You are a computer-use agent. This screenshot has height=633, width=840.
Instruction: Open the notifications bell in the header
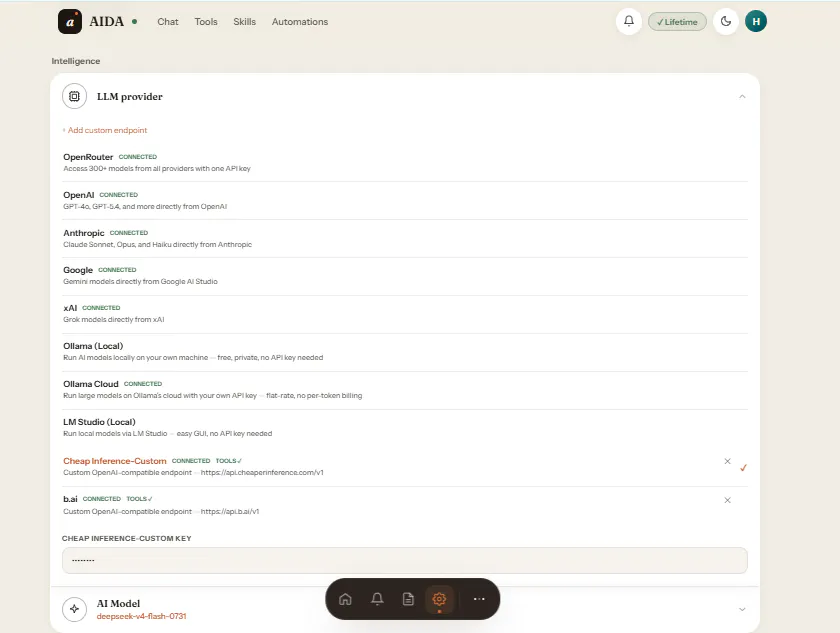pyautogui.click(x=629, y=21)
